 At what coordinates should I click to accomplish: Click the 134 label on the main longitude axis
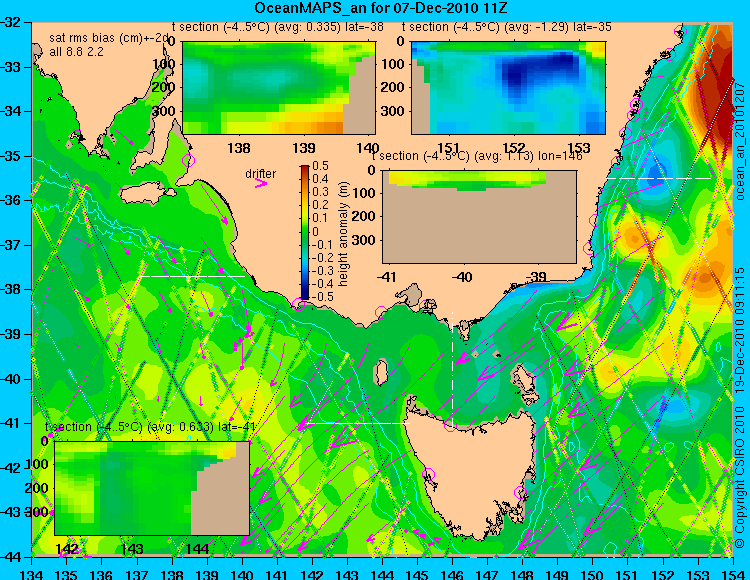coord(32,574)
